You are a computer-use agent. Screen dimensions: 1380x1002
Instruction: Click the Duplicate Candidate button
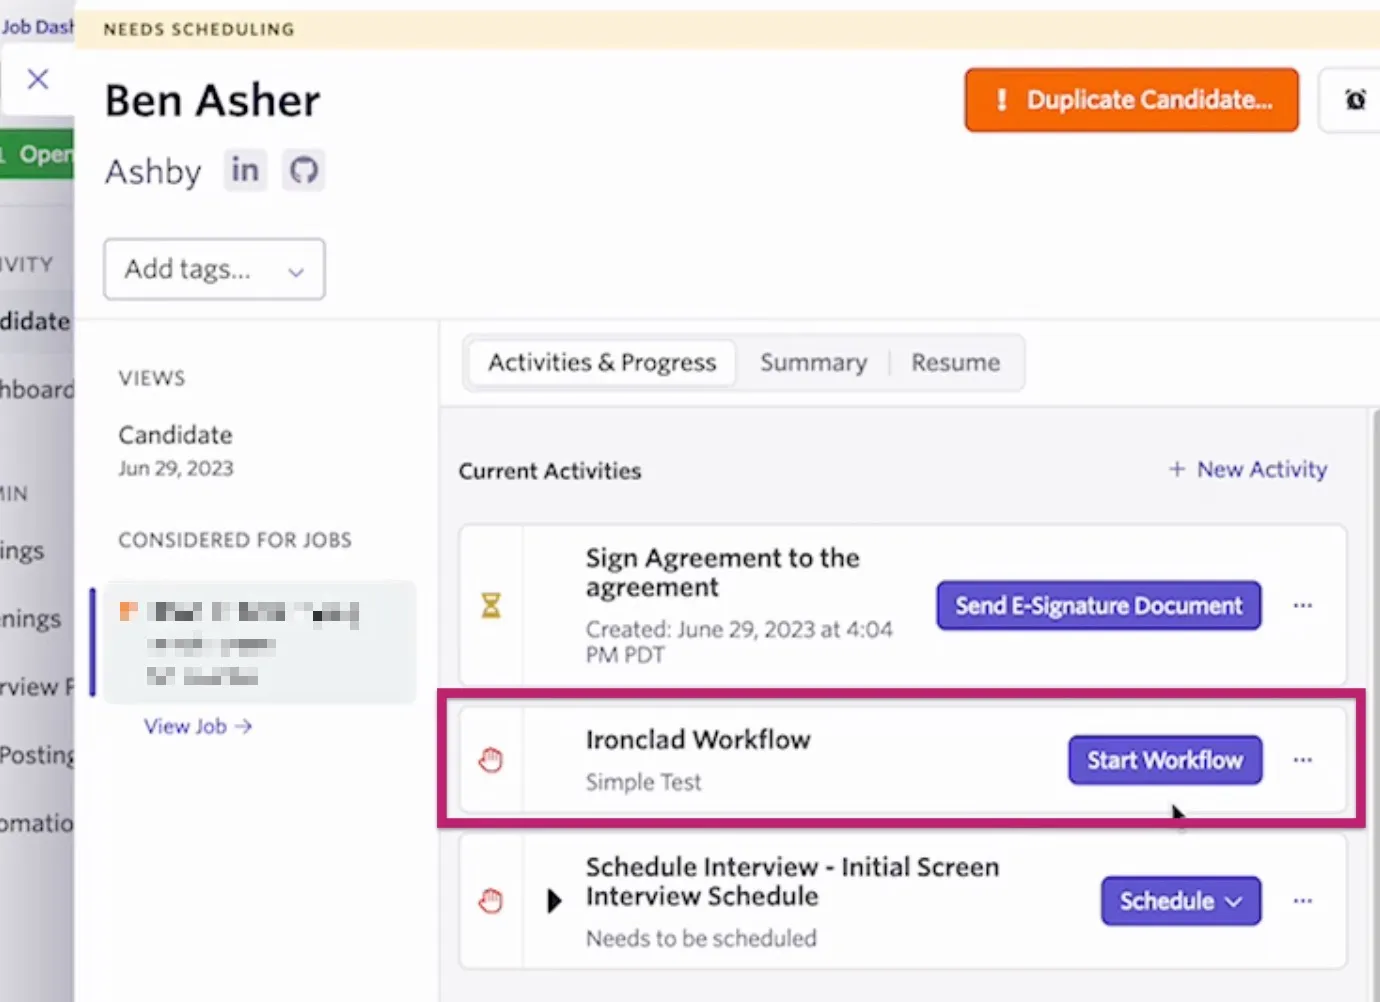pyautogui.click(x=1131, y=100)
